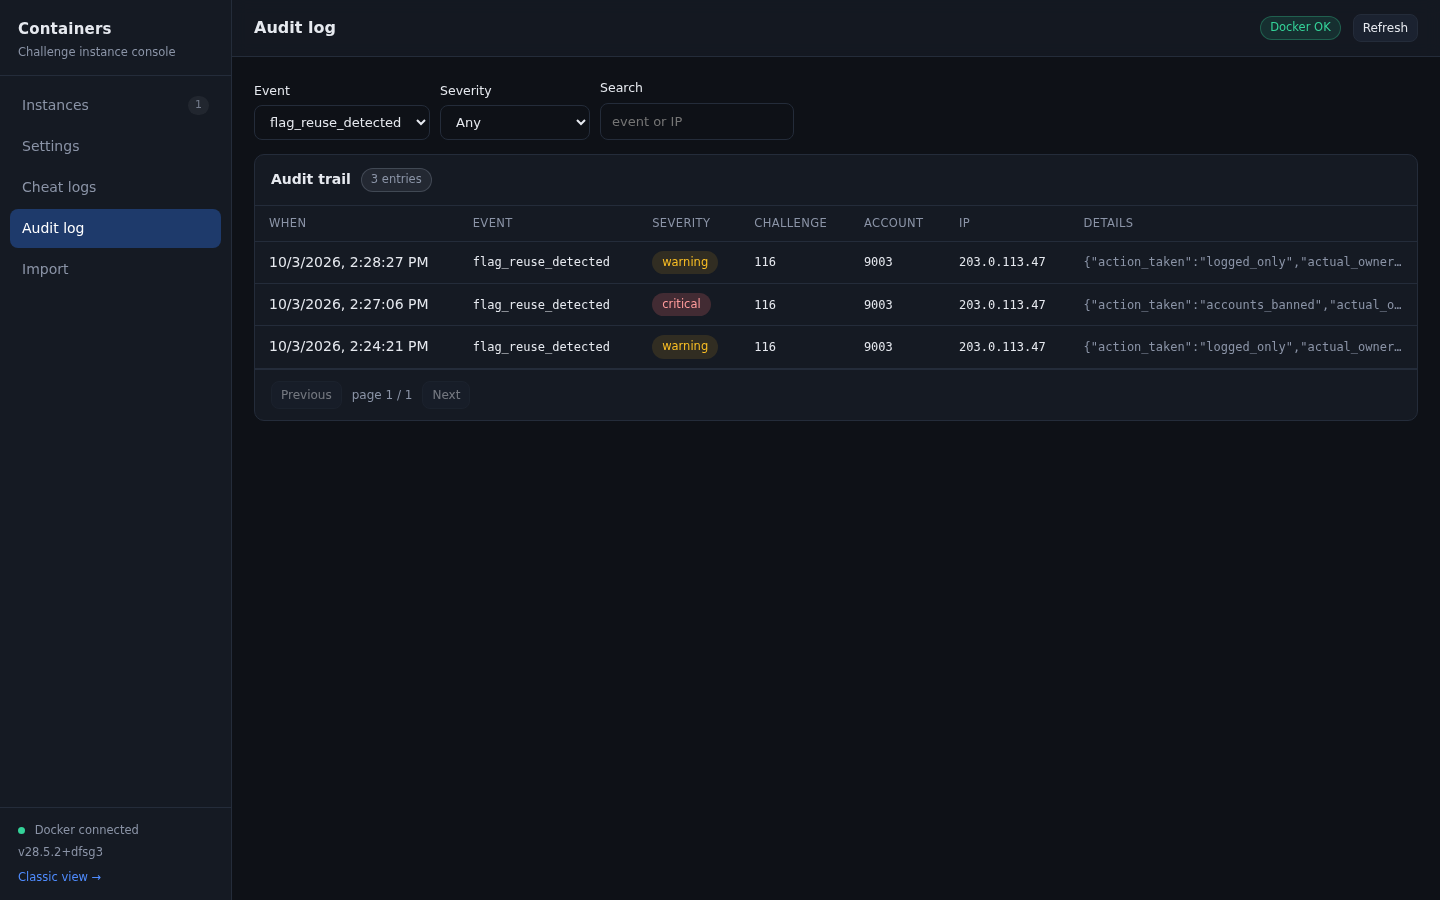Click the warning badge in the 2:28:27 row

[685, 262]
